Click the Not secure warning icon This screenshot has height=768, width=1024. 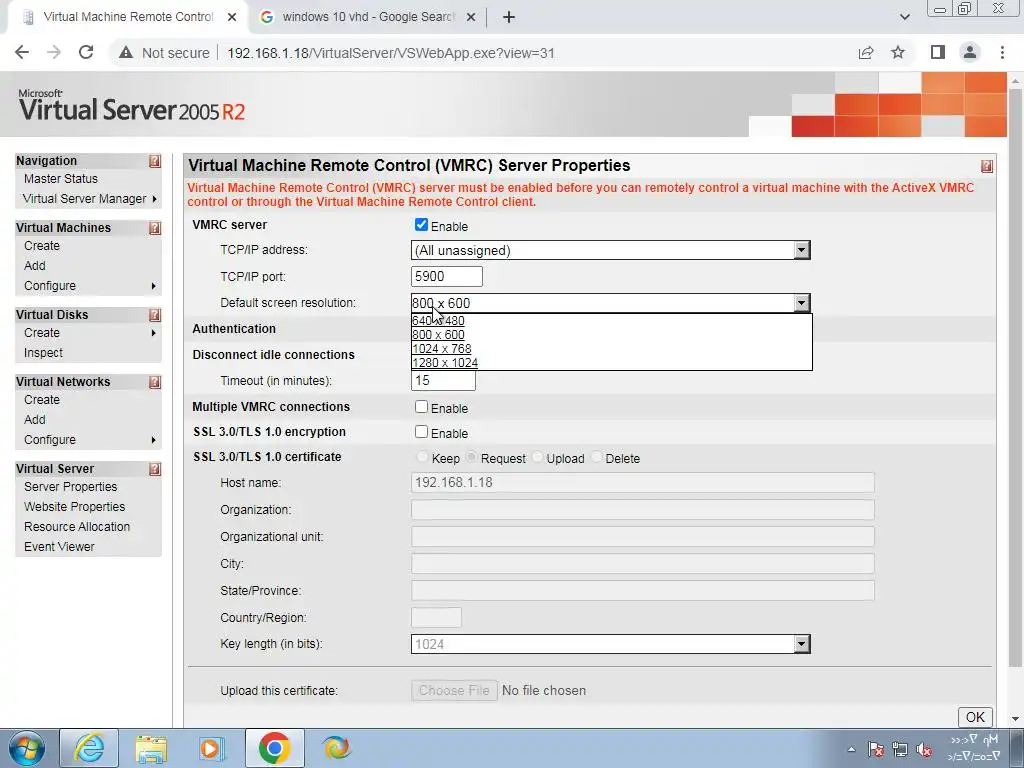(x=126, y=53)
